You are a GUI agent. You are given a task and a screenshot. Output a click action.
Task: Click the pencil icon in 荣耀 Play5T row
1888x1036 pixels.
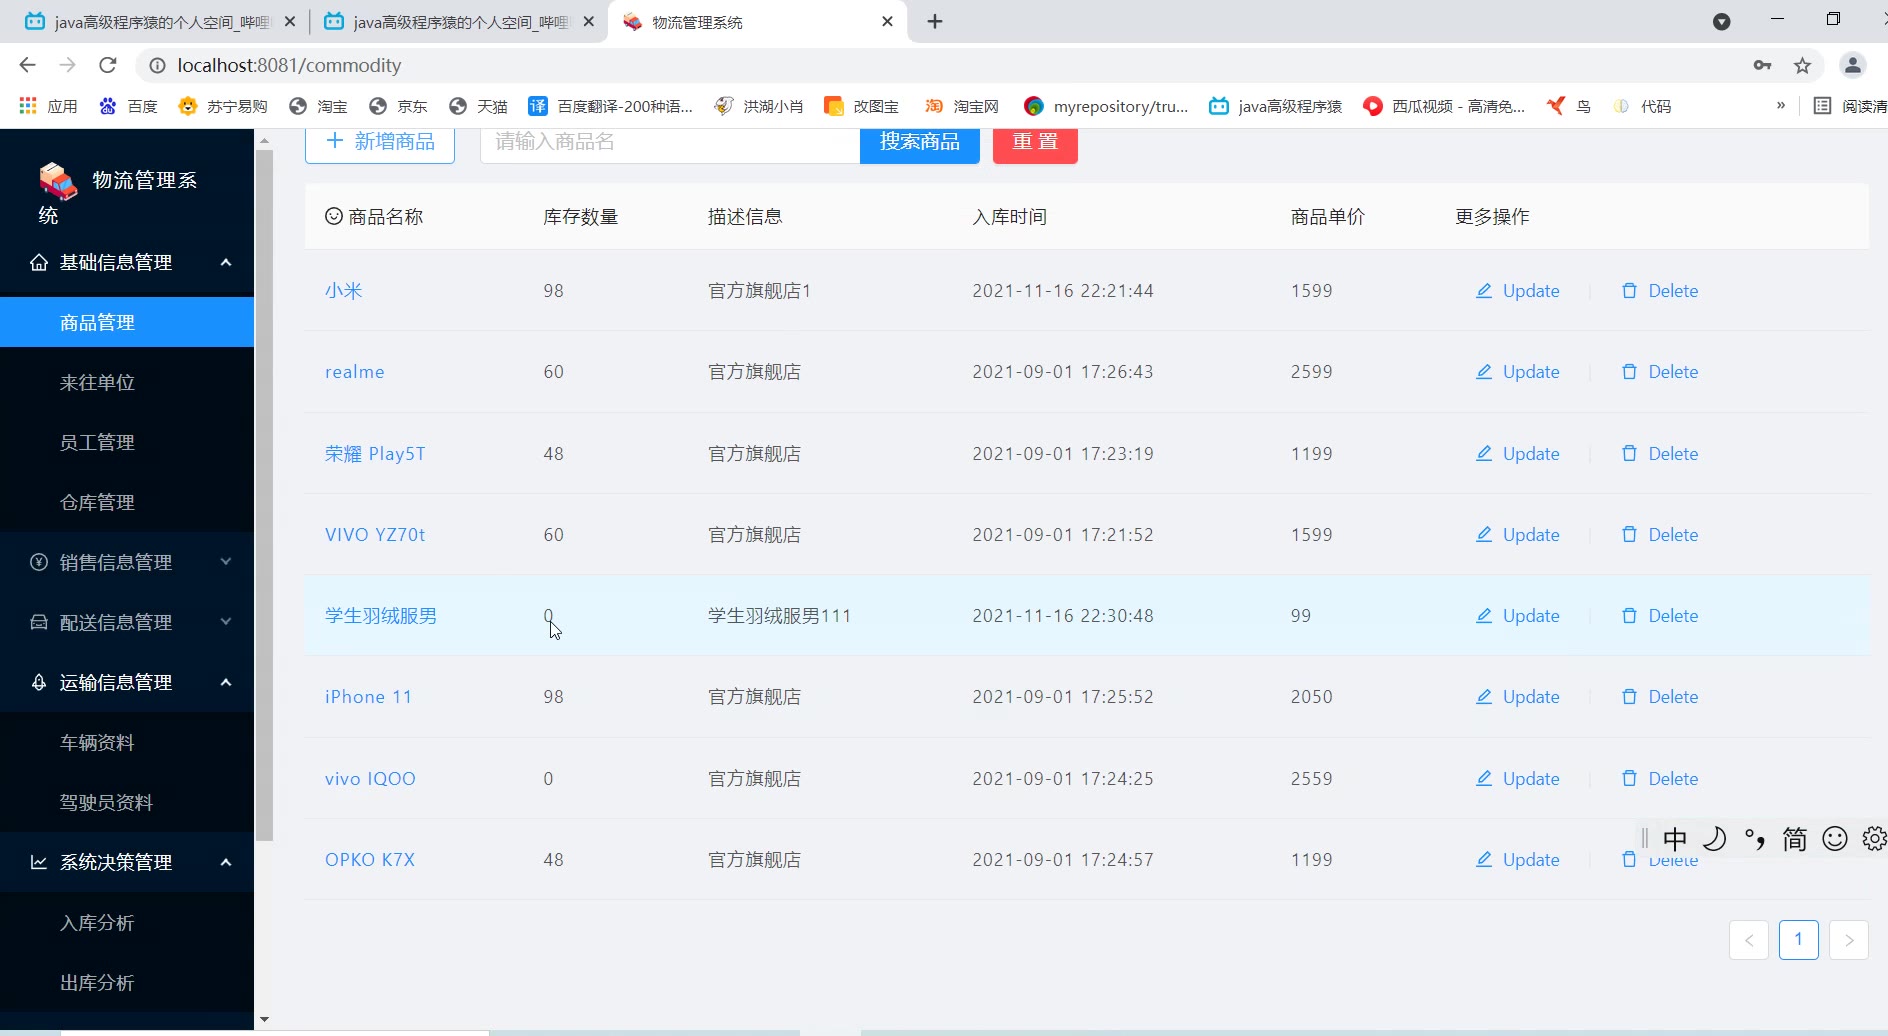(1484, 454)
